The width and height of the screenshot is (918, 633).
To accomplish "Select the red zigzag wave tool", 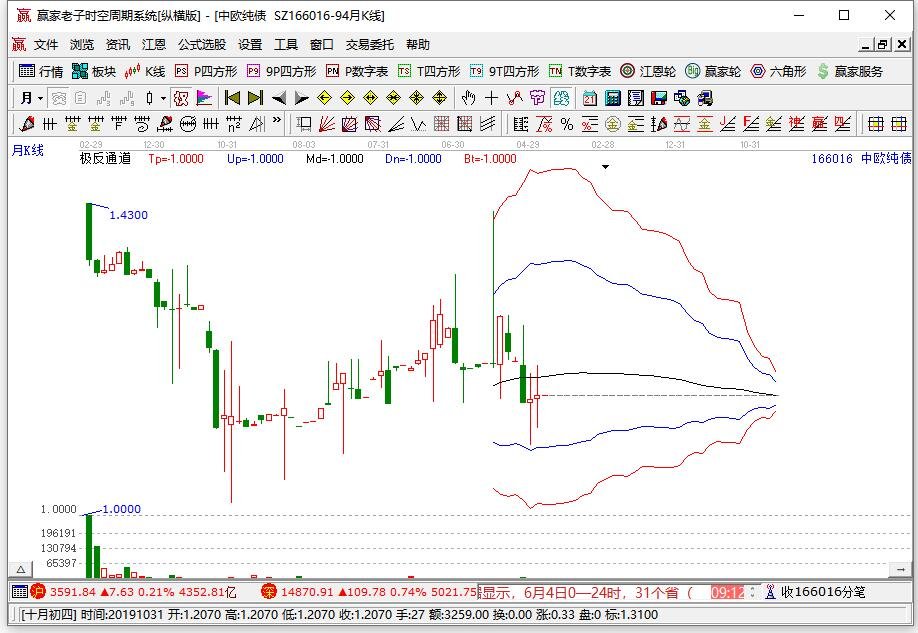I will (515, 98).
